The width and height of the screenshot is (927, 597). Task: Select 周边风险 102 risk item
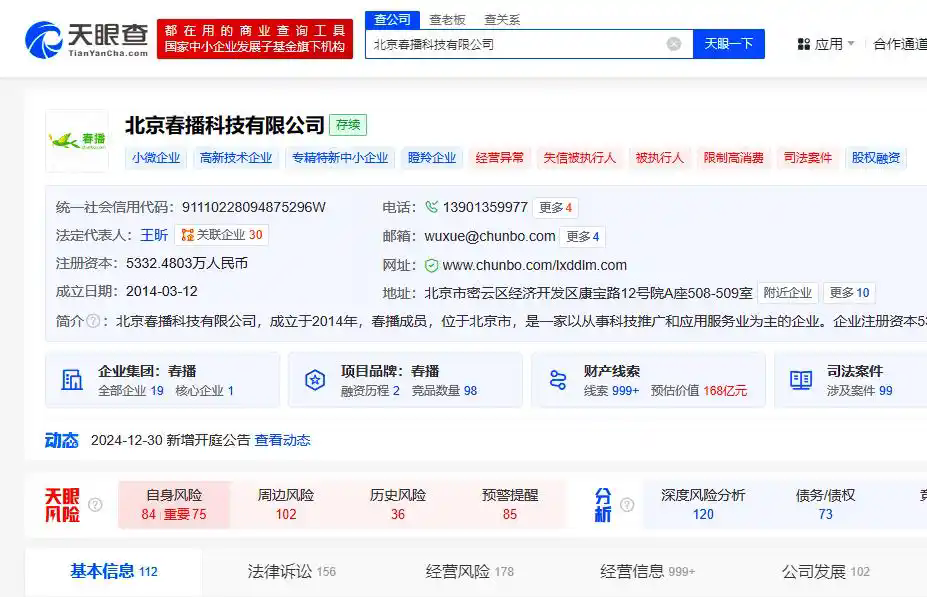(286, 504)
